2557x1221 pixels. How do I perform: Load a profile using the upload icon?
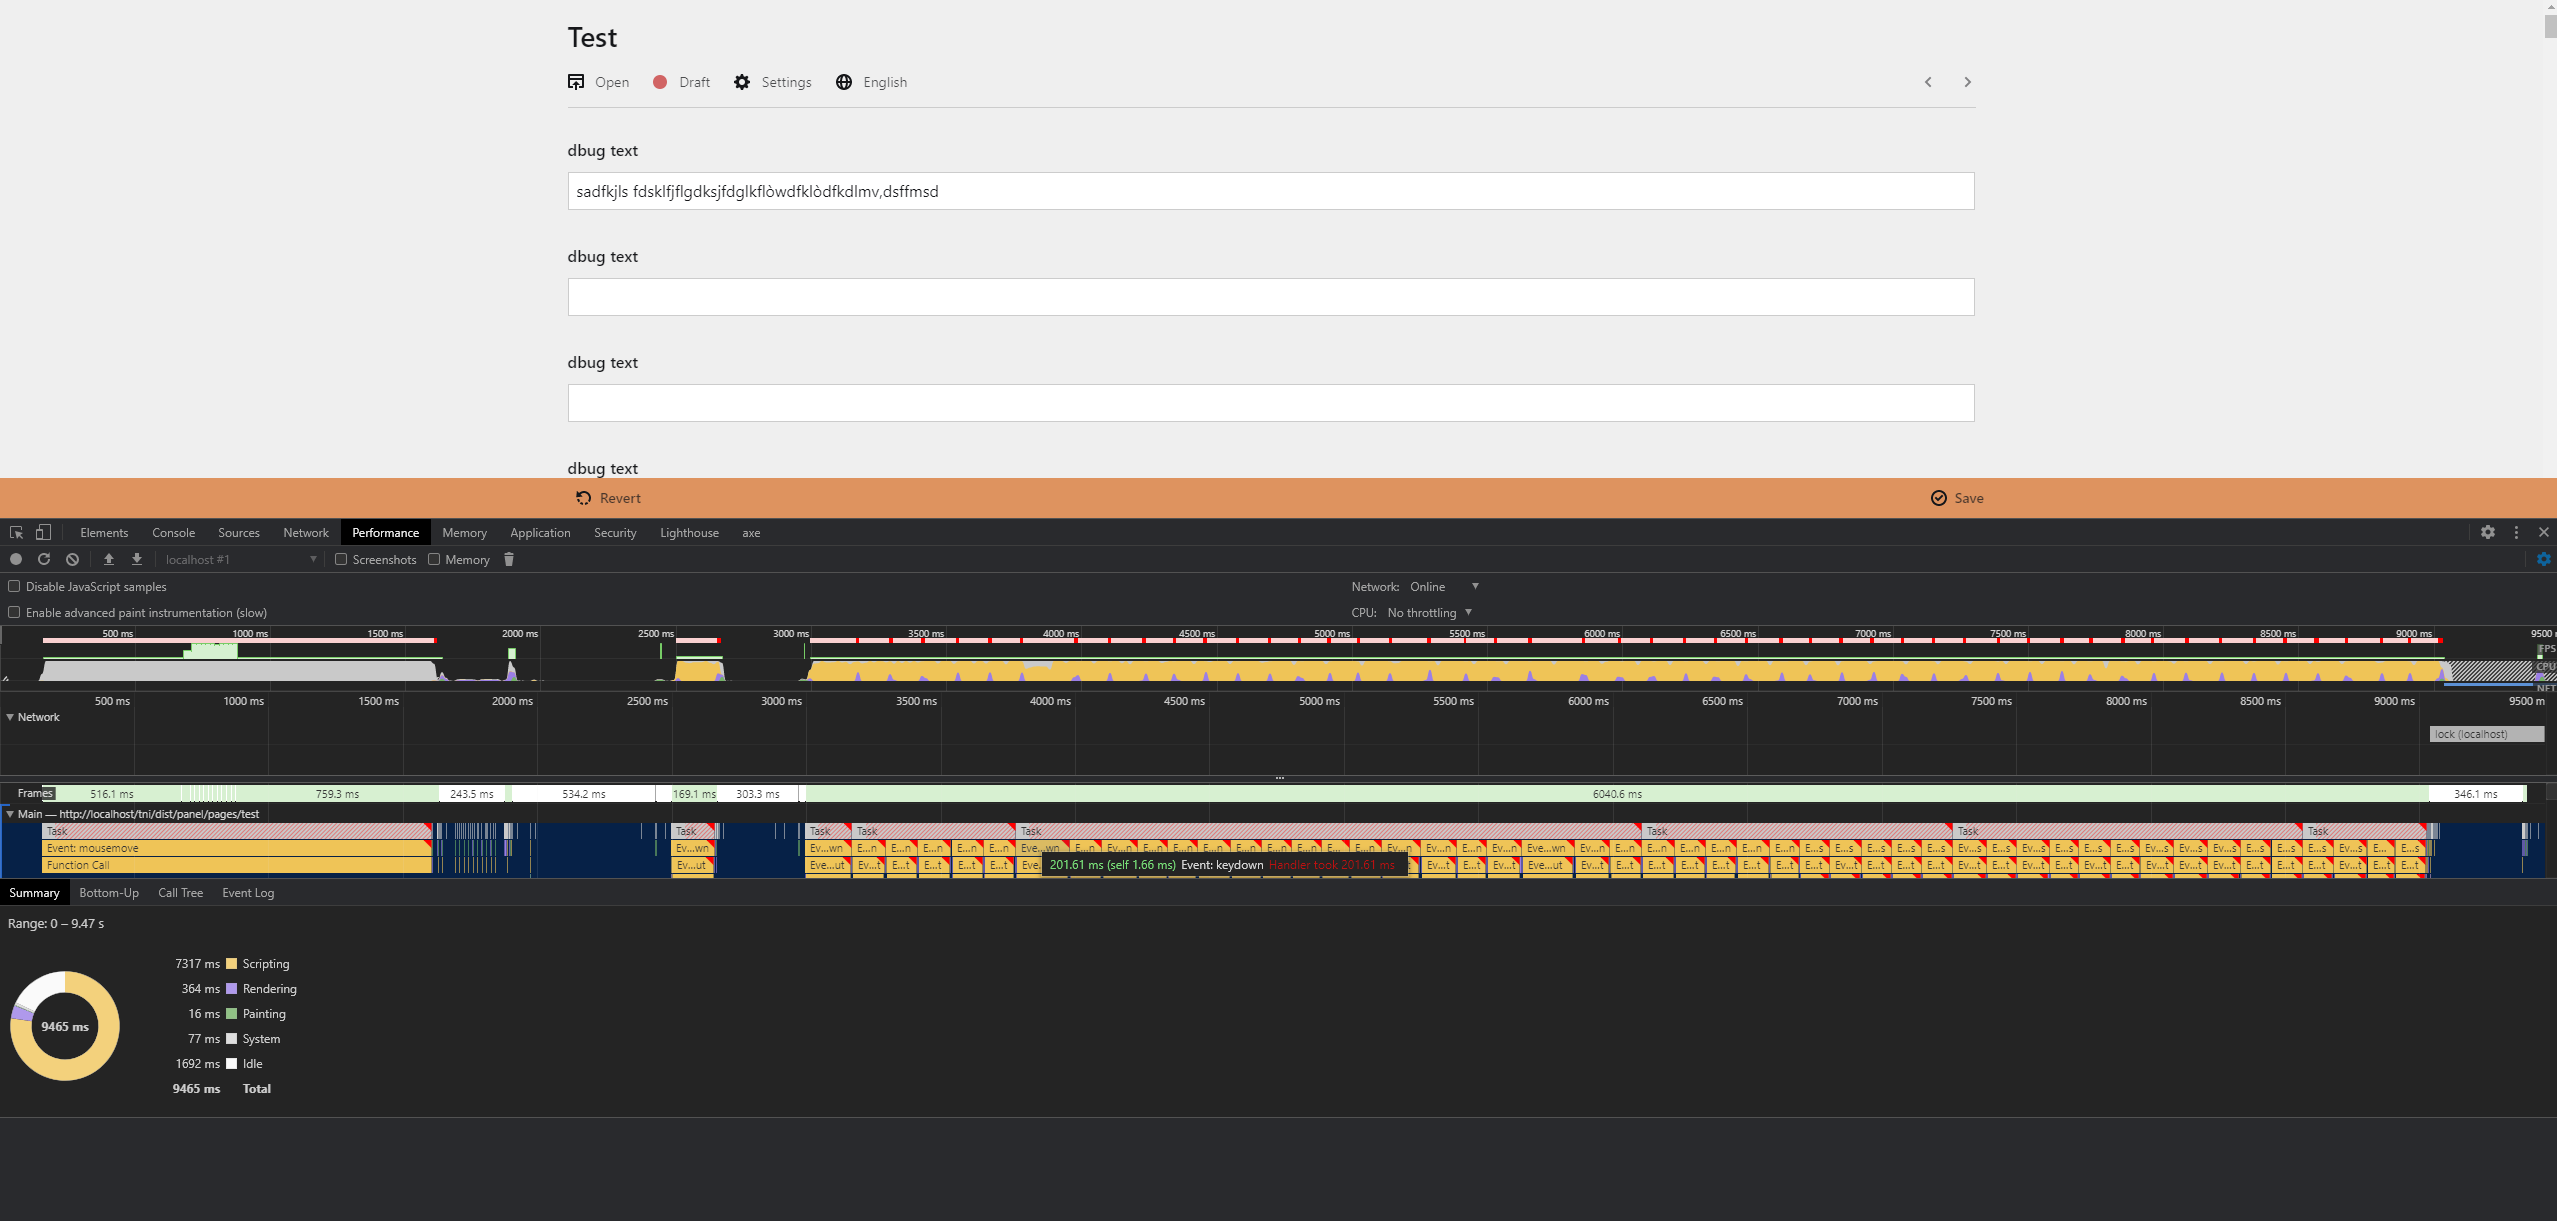110,559
